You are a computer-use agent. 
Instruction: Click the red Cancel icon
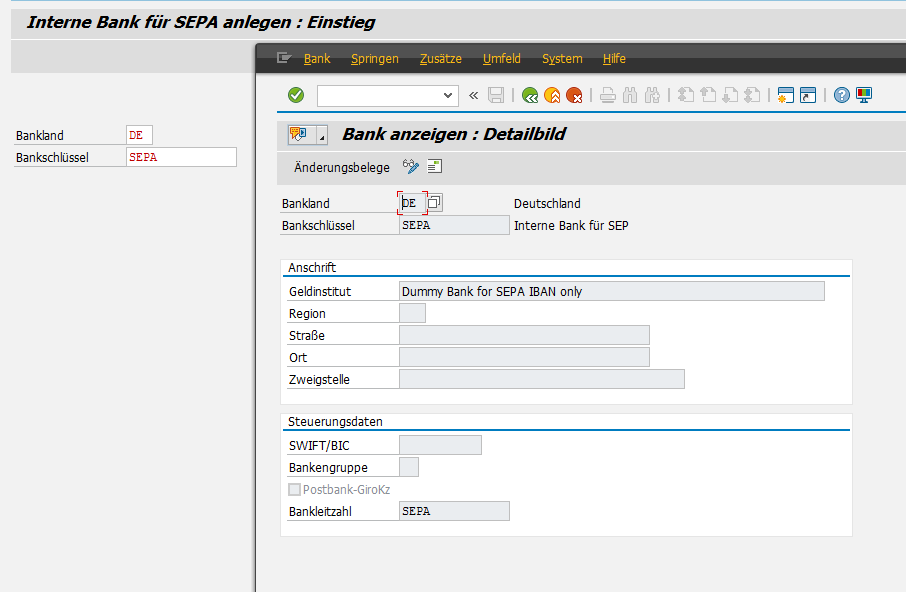coord(574,96)
